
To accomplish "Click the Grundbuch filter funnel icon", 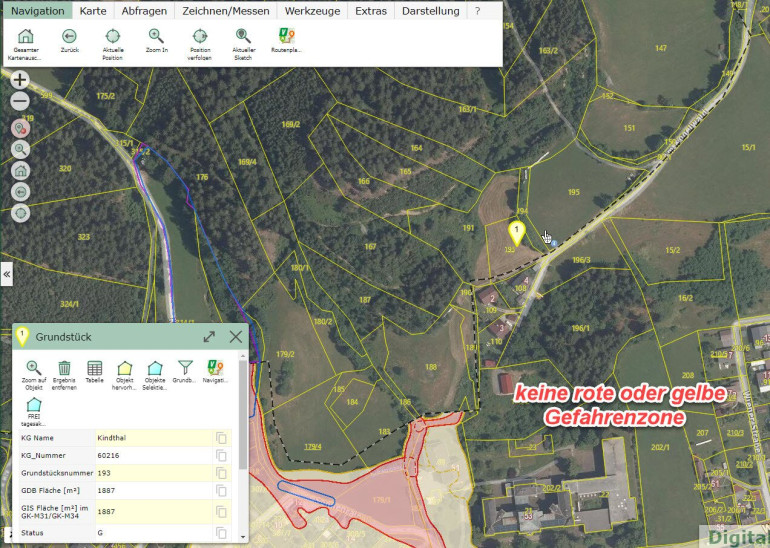I will click(x=185, y=369).
